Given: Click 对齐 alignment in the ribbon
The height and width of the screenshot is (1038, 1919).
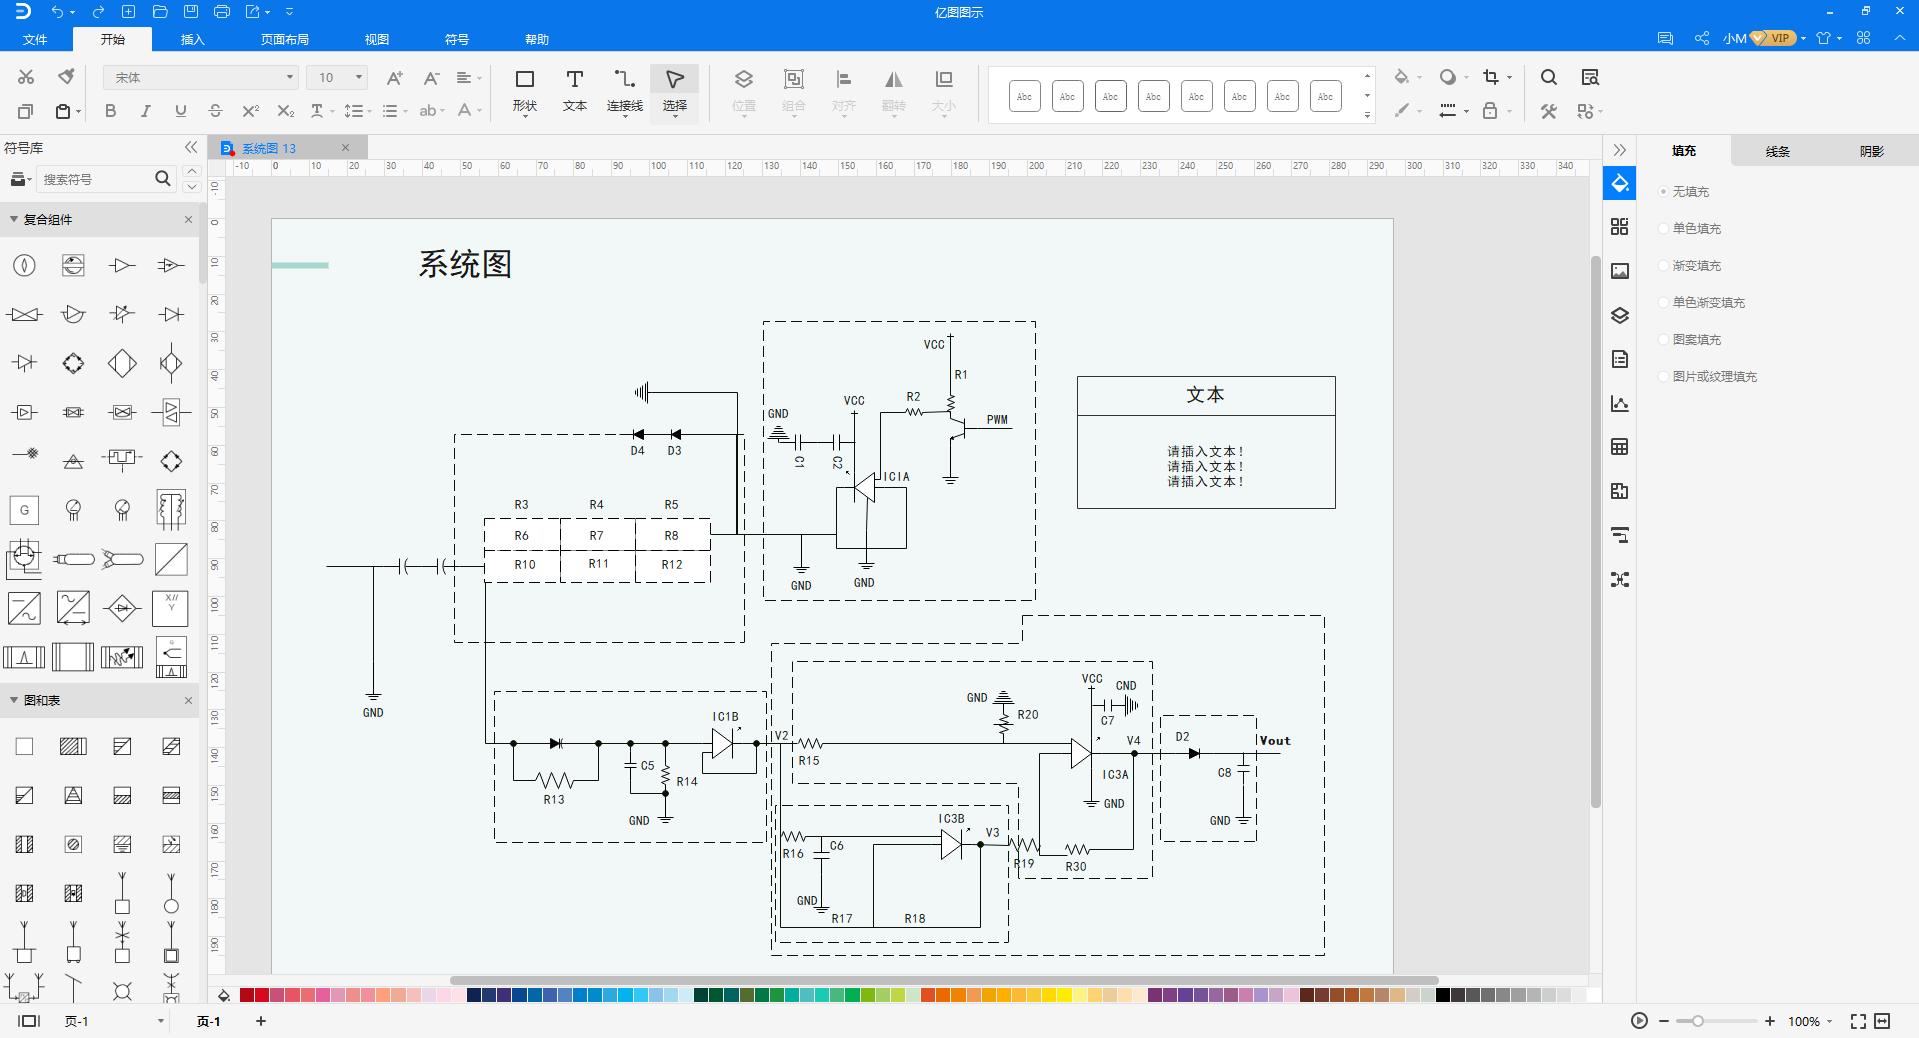Looking at the screenshot, I should (843, 90).
